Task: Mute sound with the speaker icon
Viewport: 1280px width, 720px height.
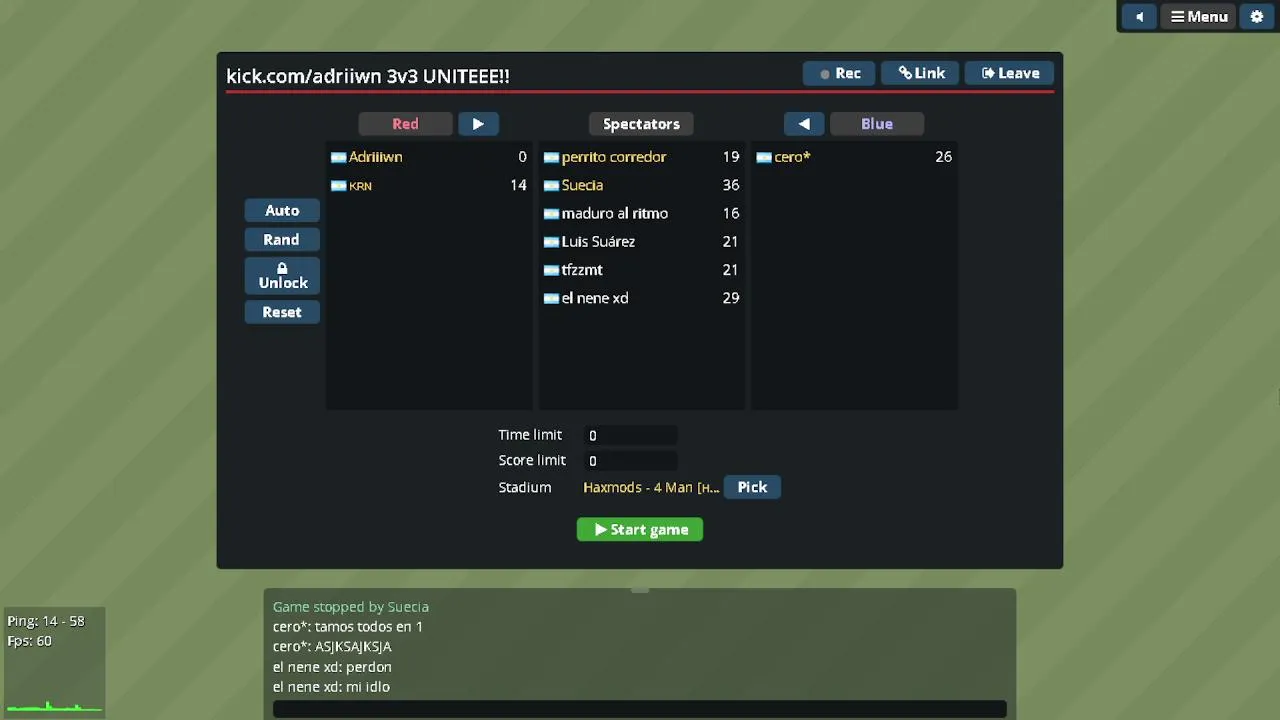Action: pos(1139,16)
